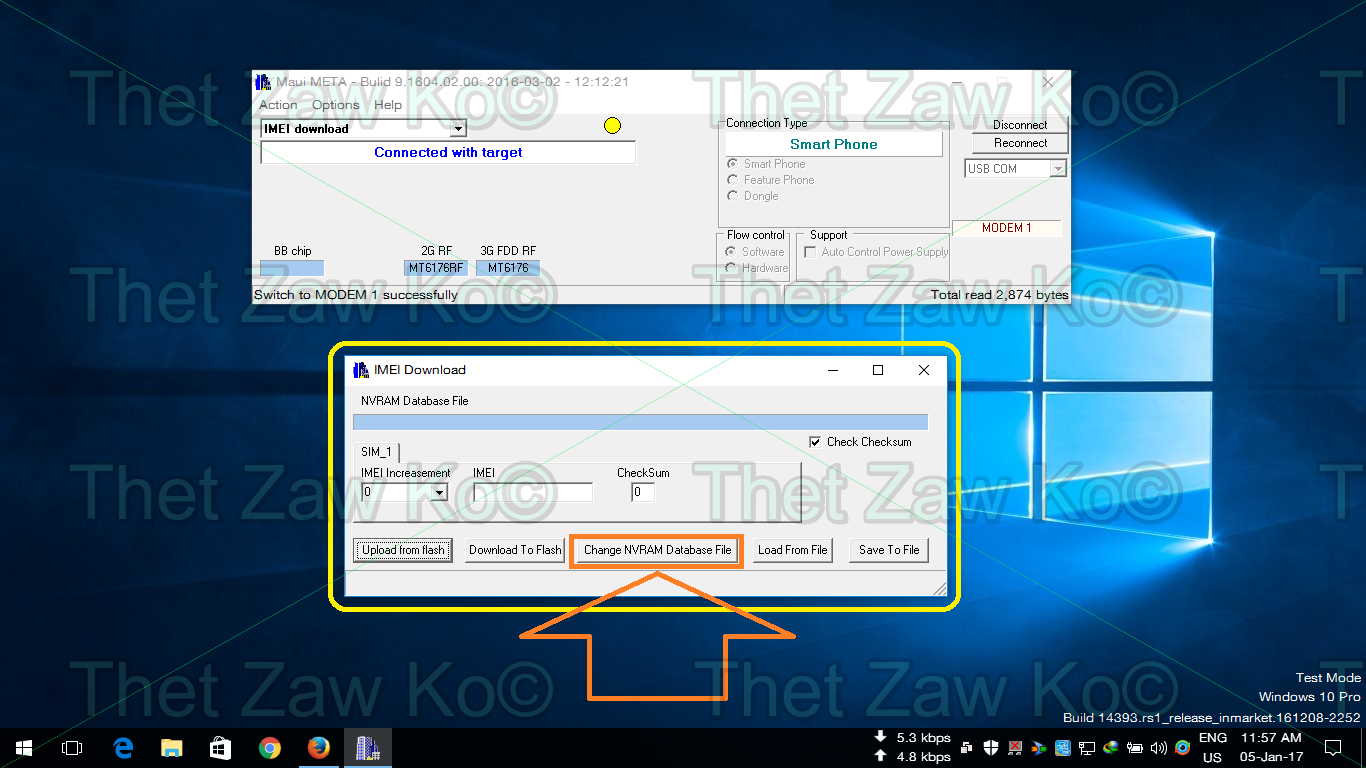This screenshot has width=1366, height=768.
Task: Click Windows Defender shield tray icon
Action: point(991,748)
